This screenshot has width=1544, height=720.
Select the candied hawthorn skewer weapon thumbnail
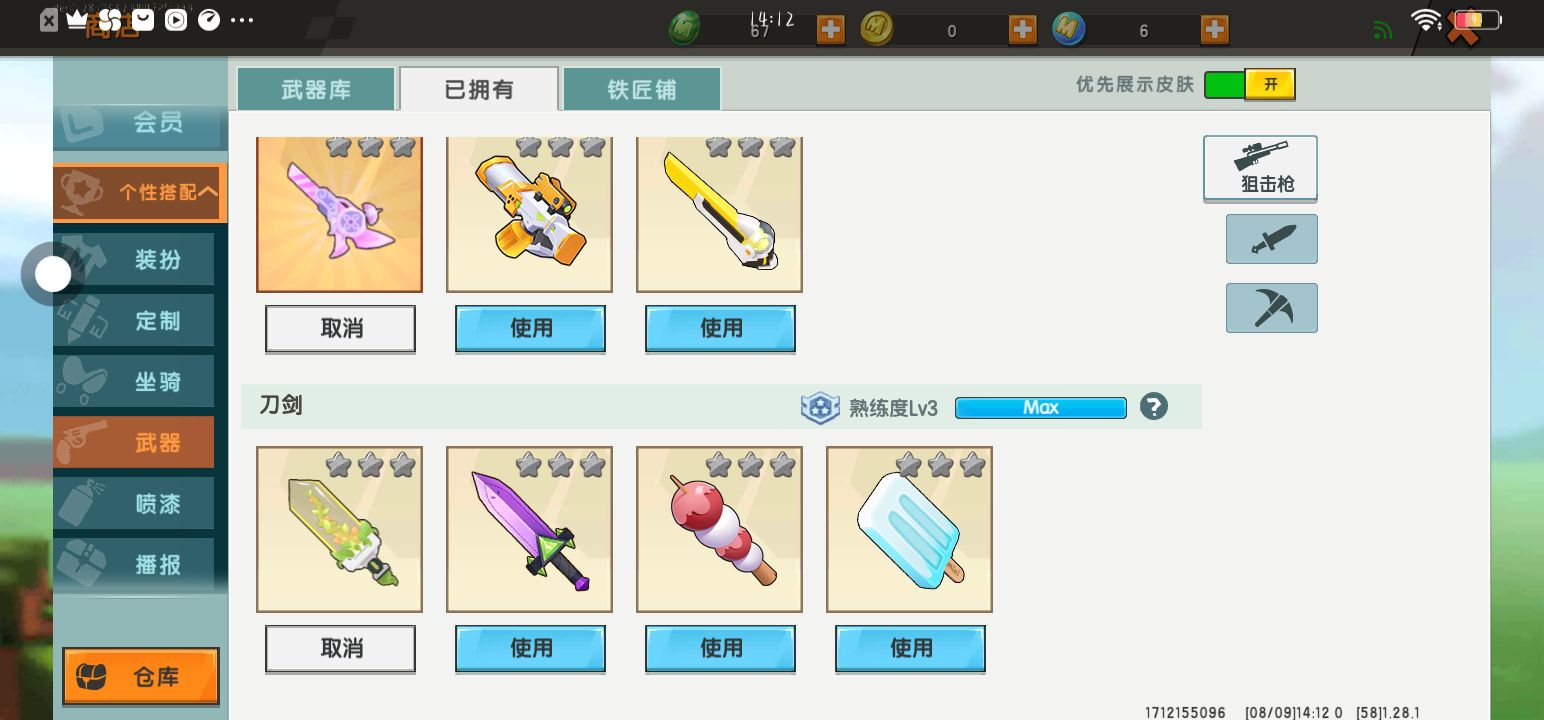pos(719,529)
